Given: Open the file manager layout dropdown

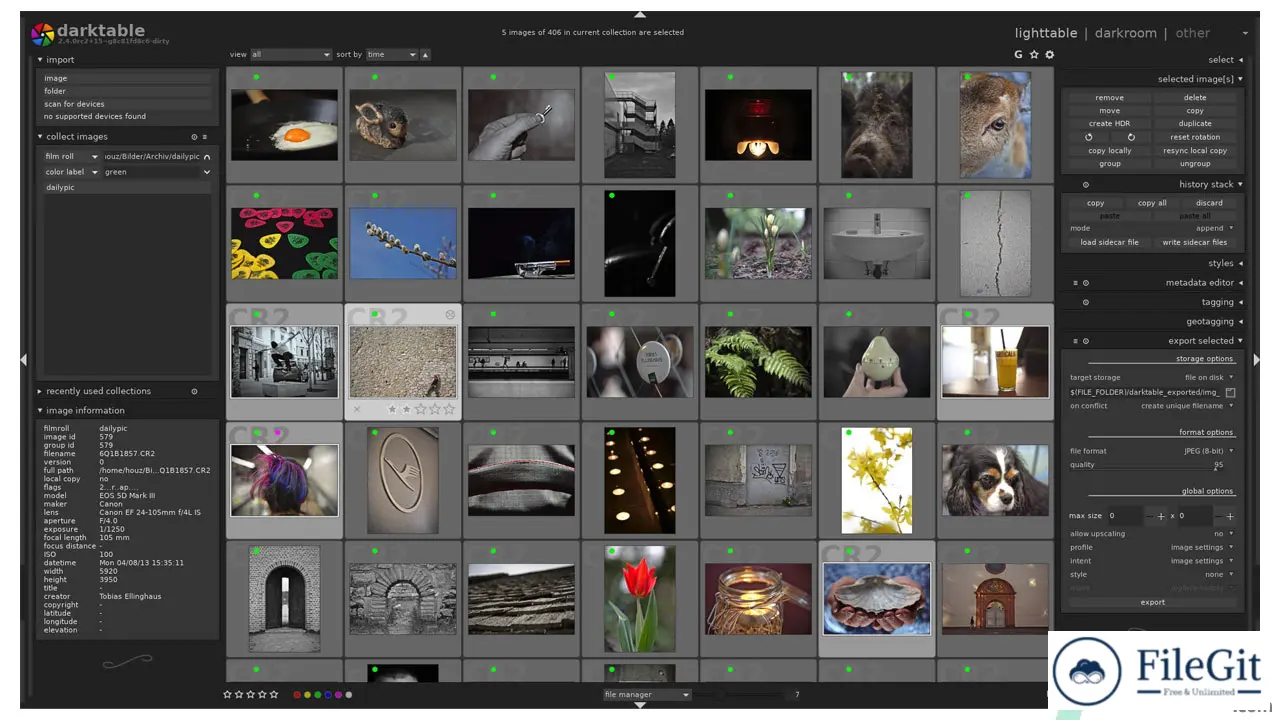Looking at the screenshot, I should tap(647, 694).
